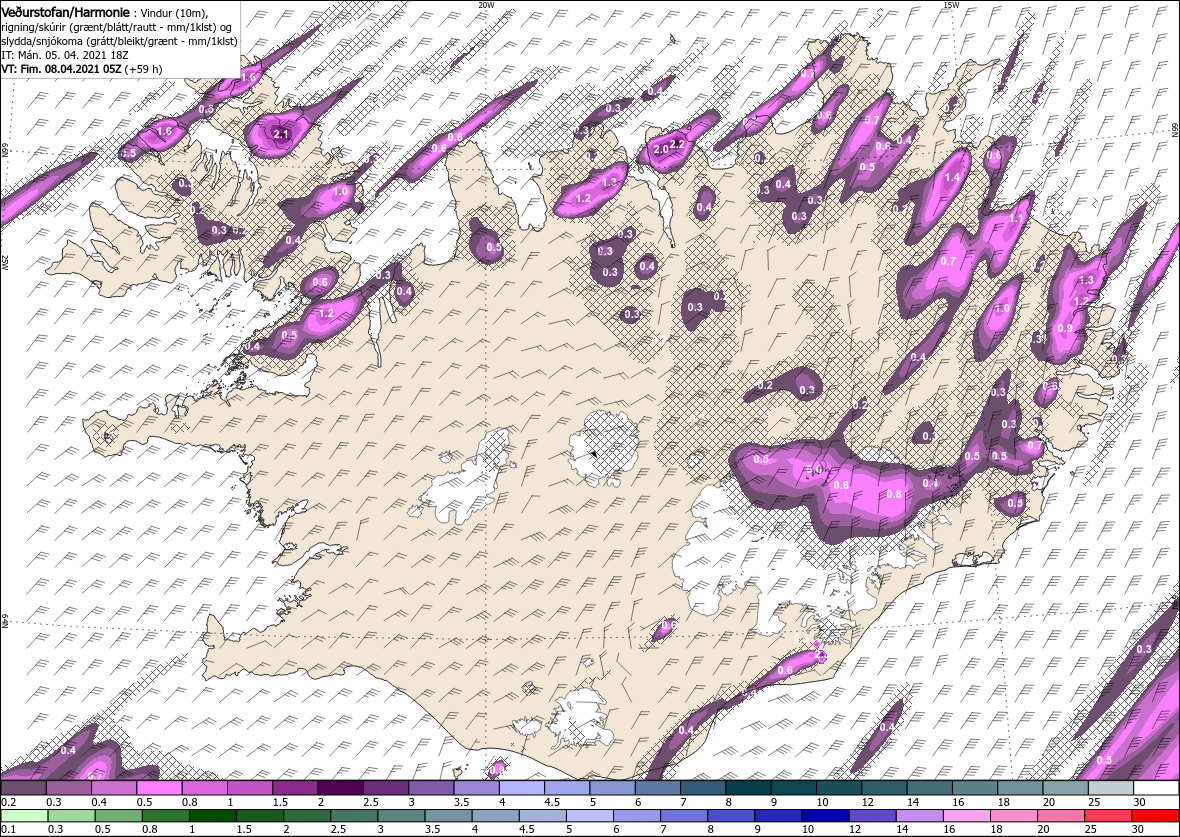Viewport: 1180px width, 837px height.
Task: Click the white top-row swatch above 30
Action: click(x=1157, y=787)
